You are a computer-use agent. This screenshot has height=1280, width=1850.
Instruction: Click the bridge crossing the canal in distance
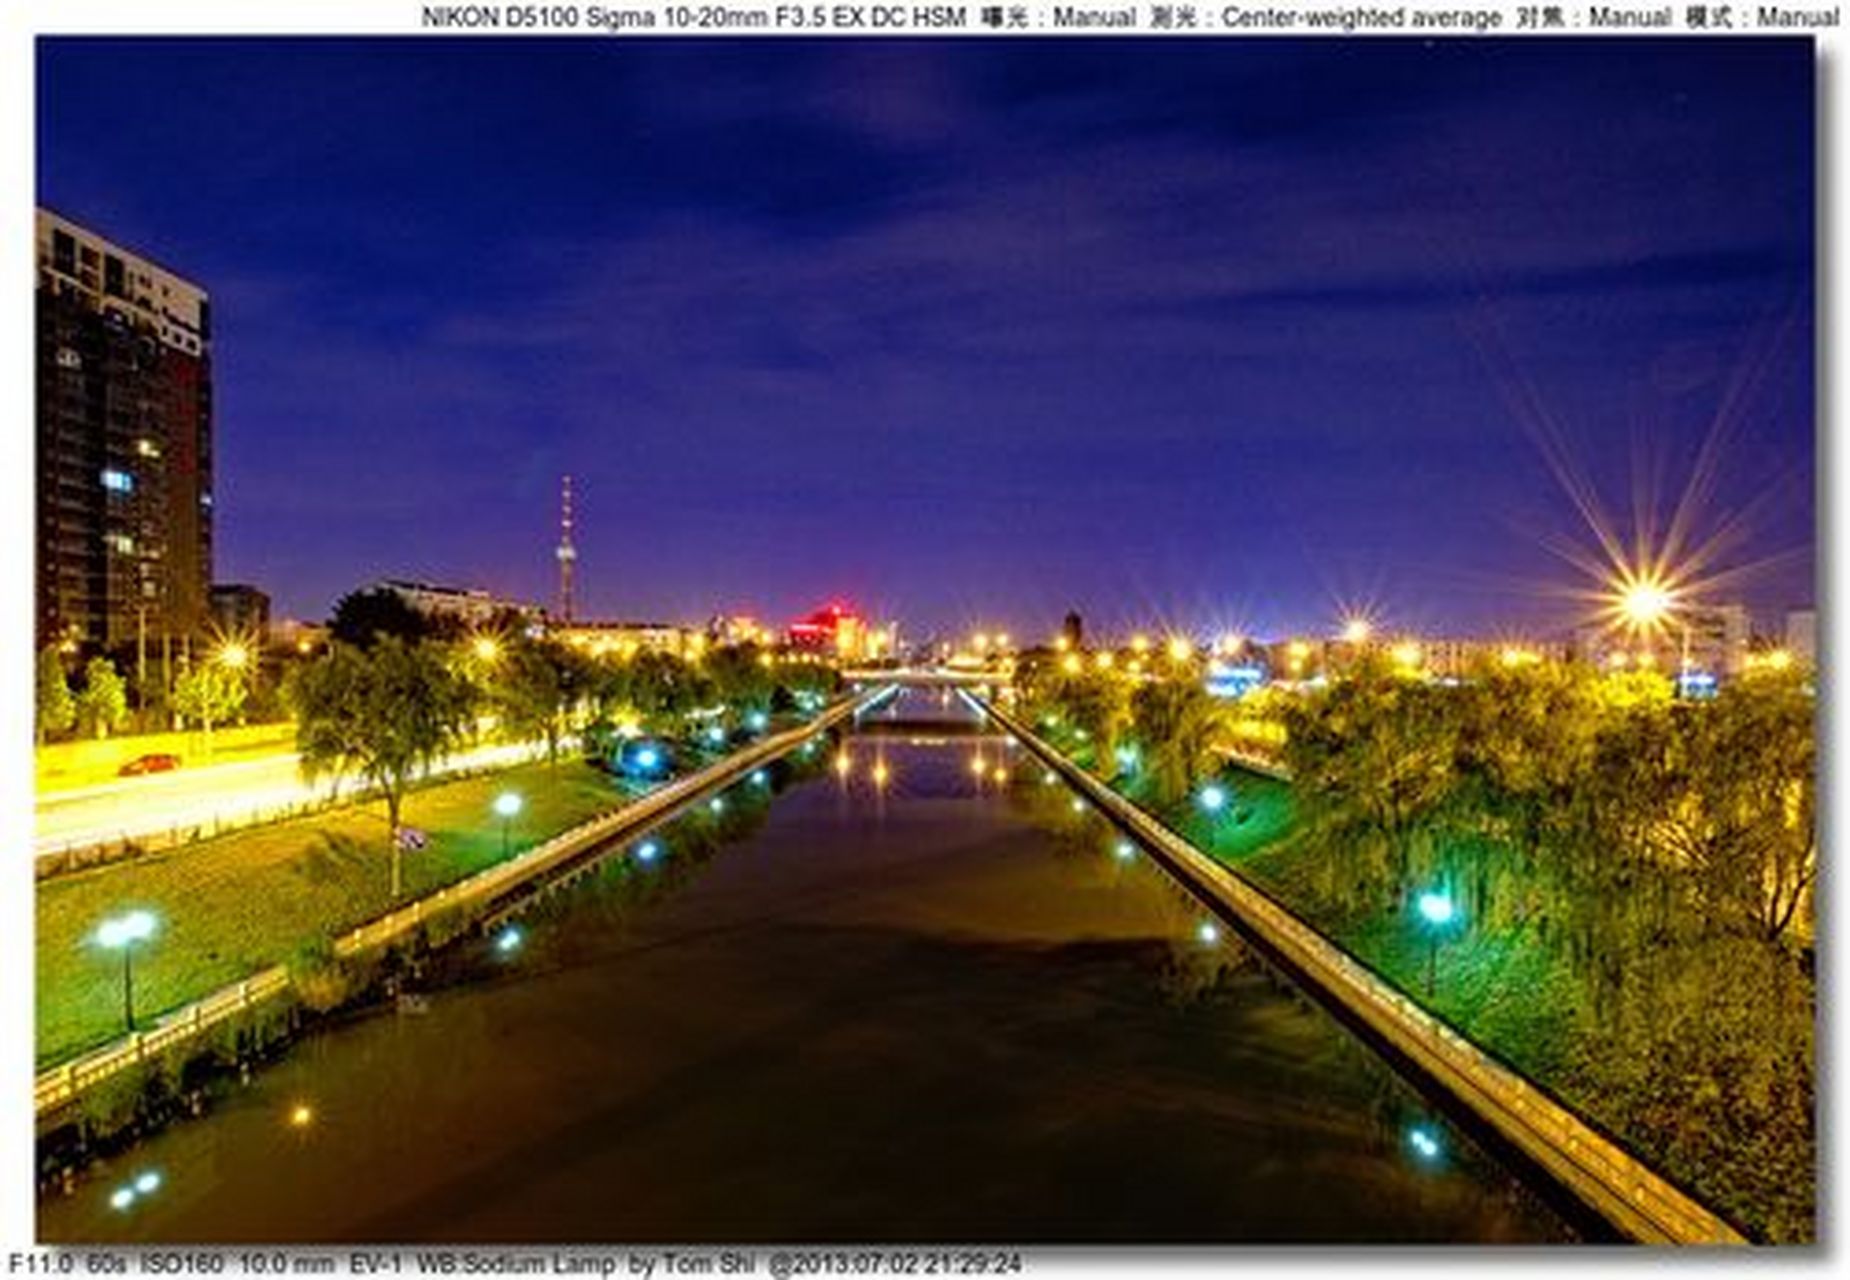point(925,678)
